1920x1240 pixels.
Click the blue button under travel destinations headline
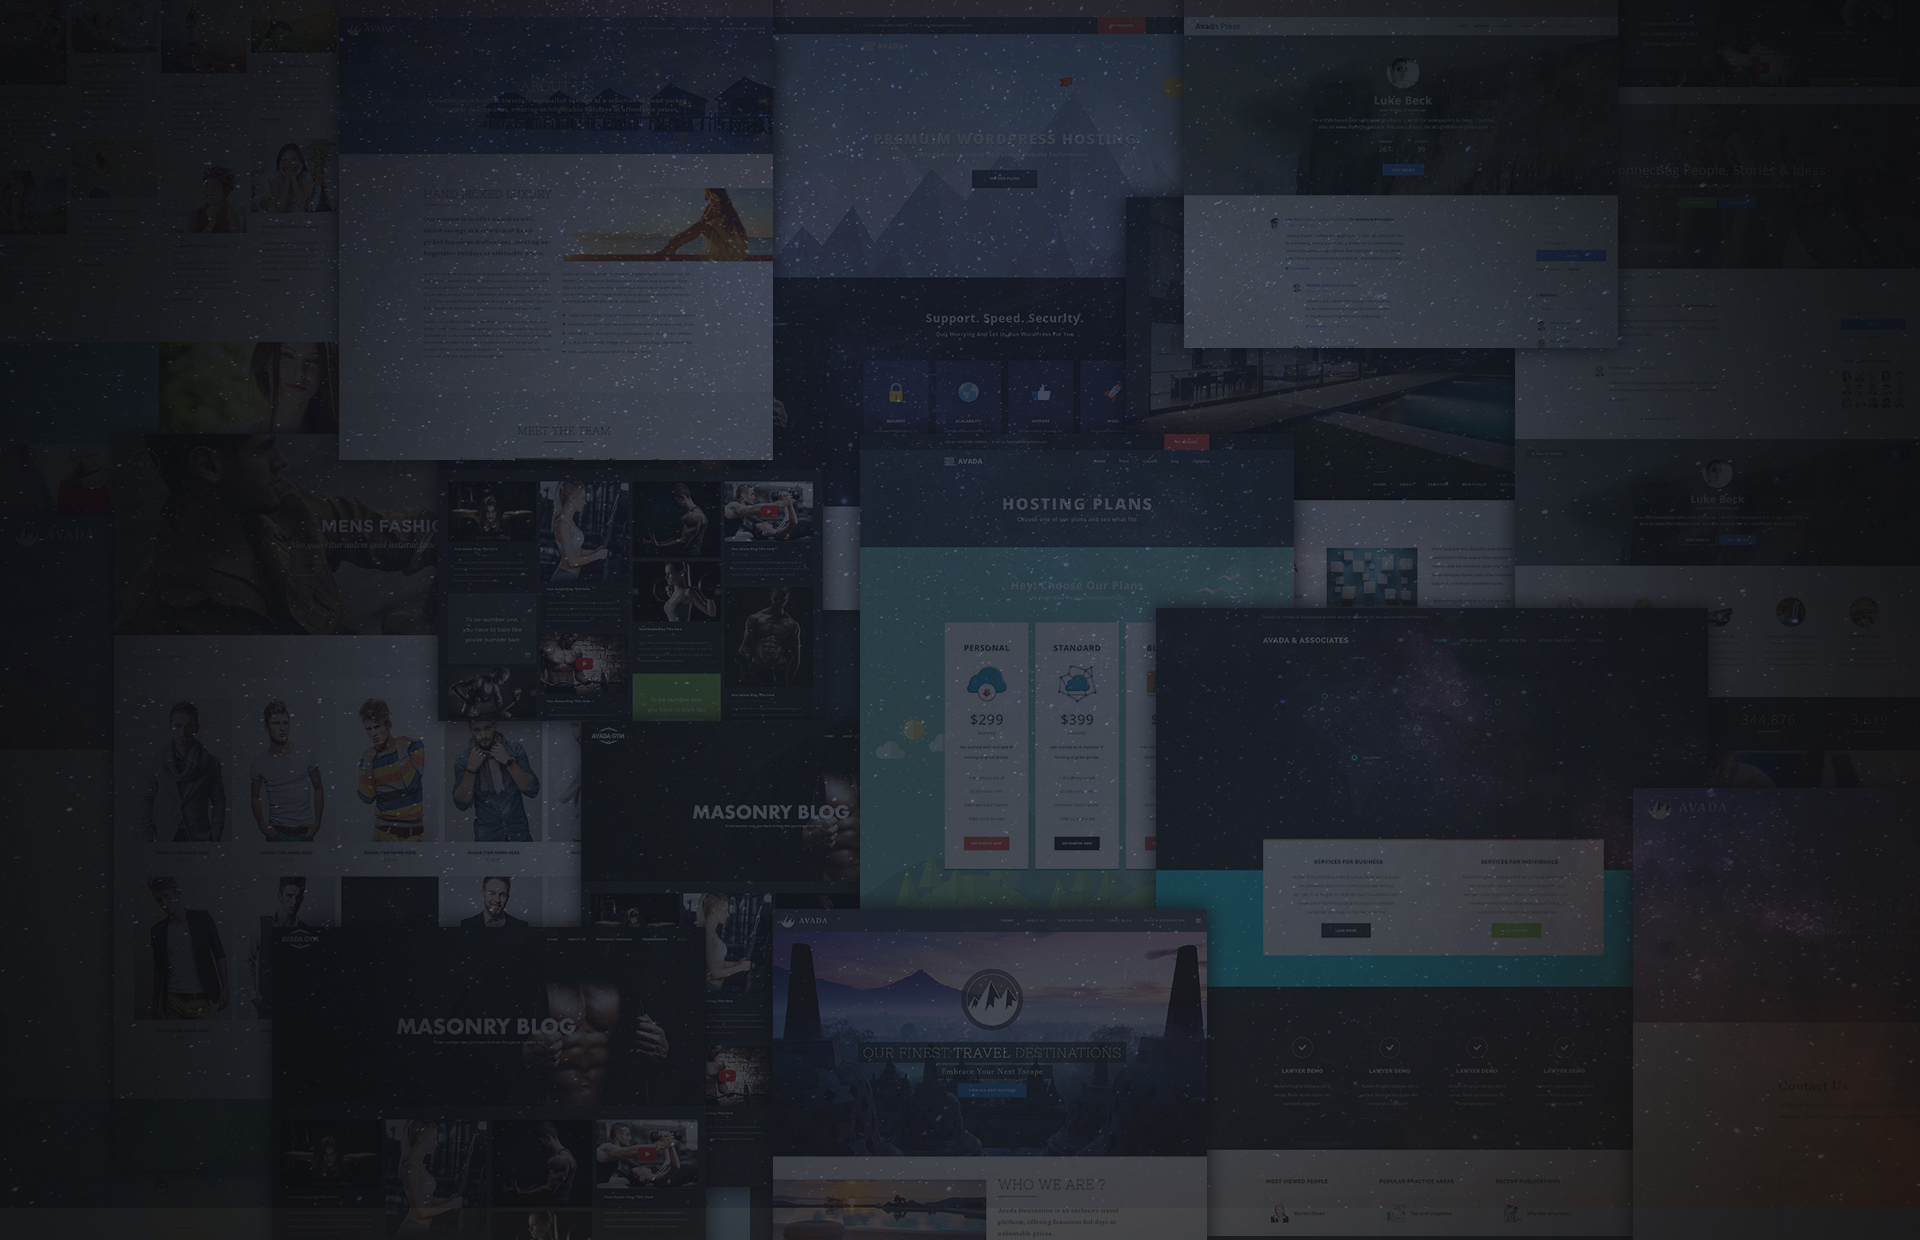991,1091
